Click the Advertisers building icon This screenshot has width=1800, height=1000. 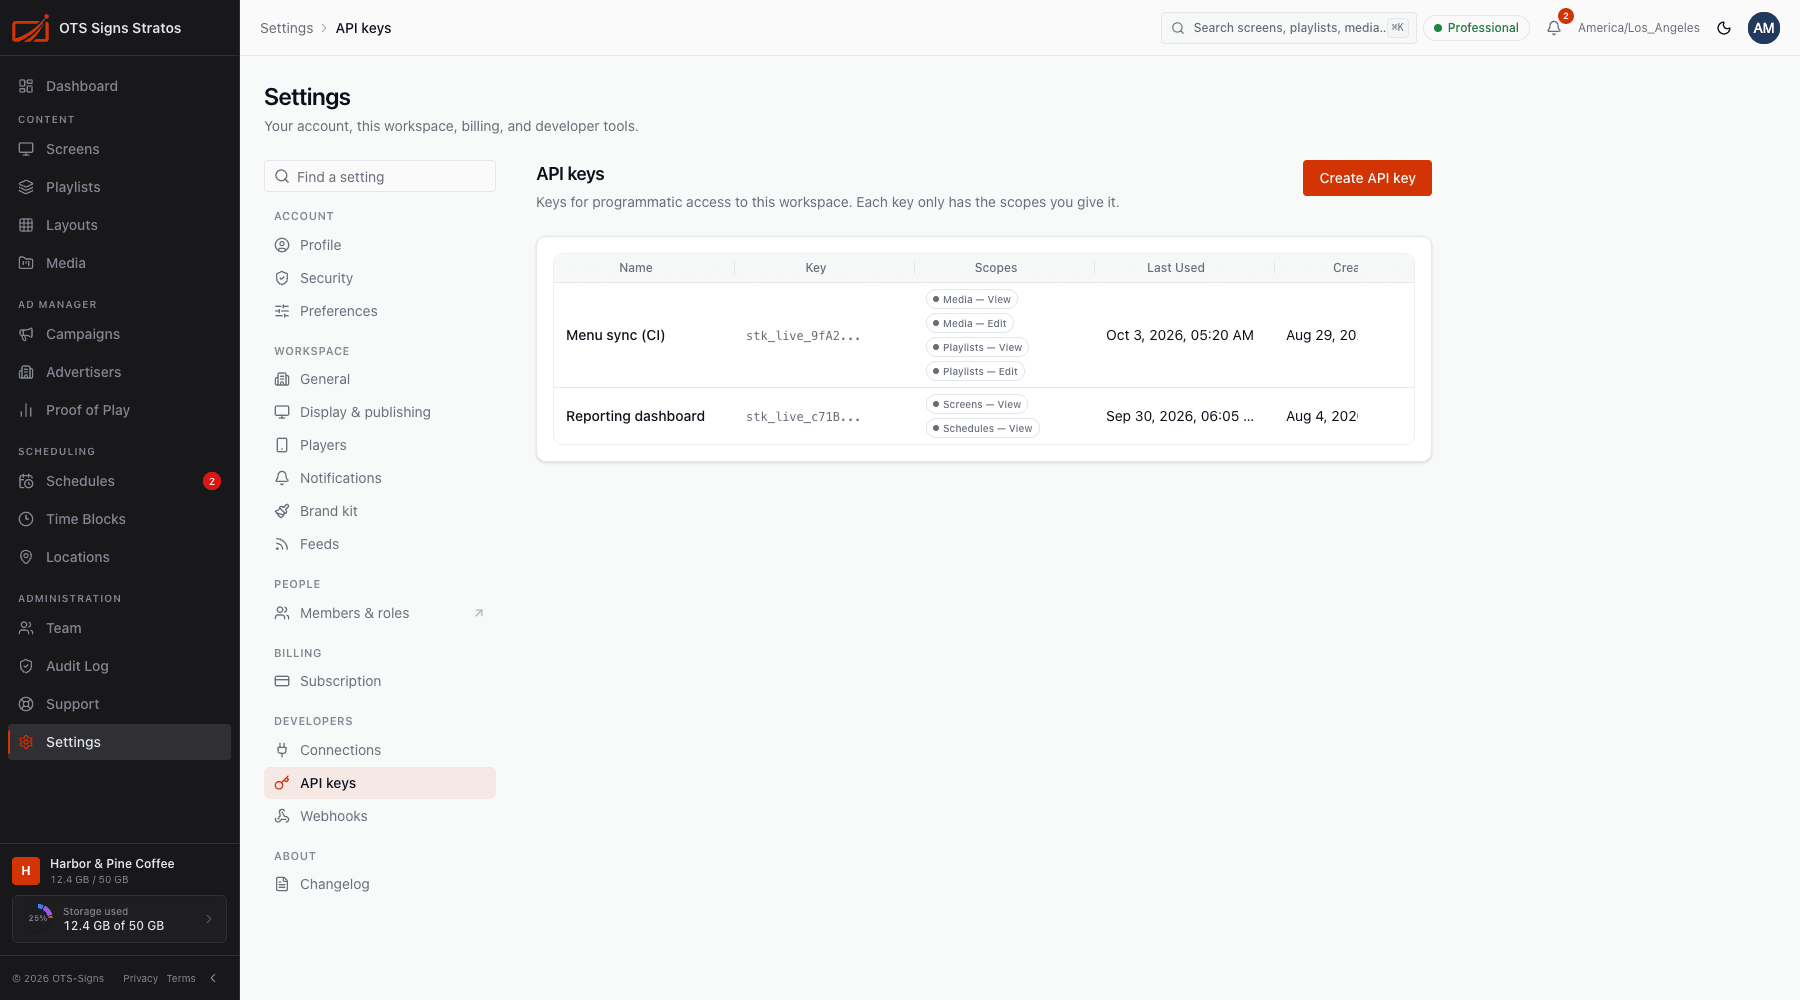pos(26,372)
